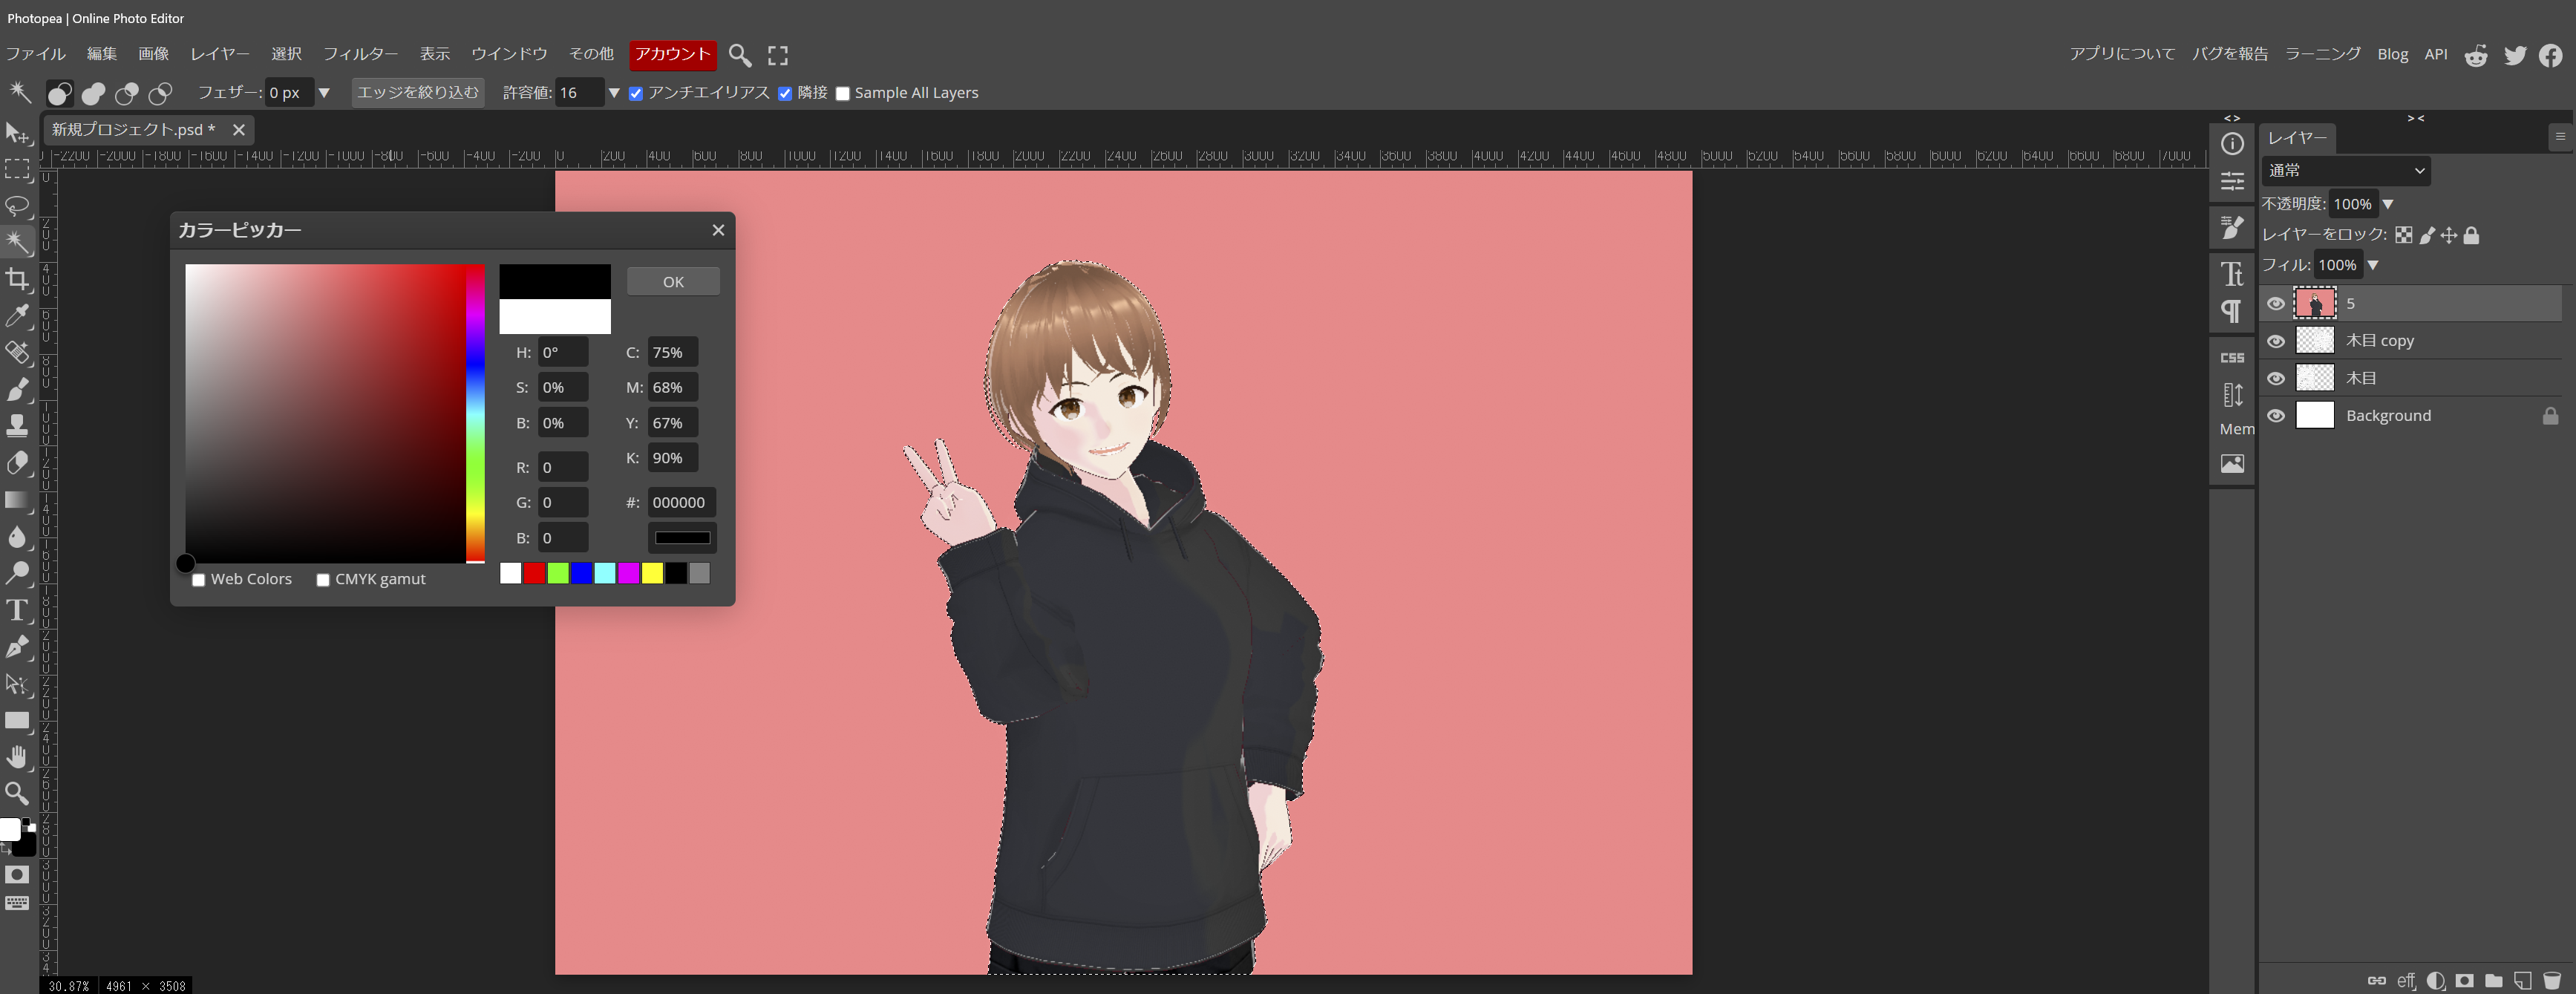Click the エッジを絞り込む button

(x=418, y=93)
